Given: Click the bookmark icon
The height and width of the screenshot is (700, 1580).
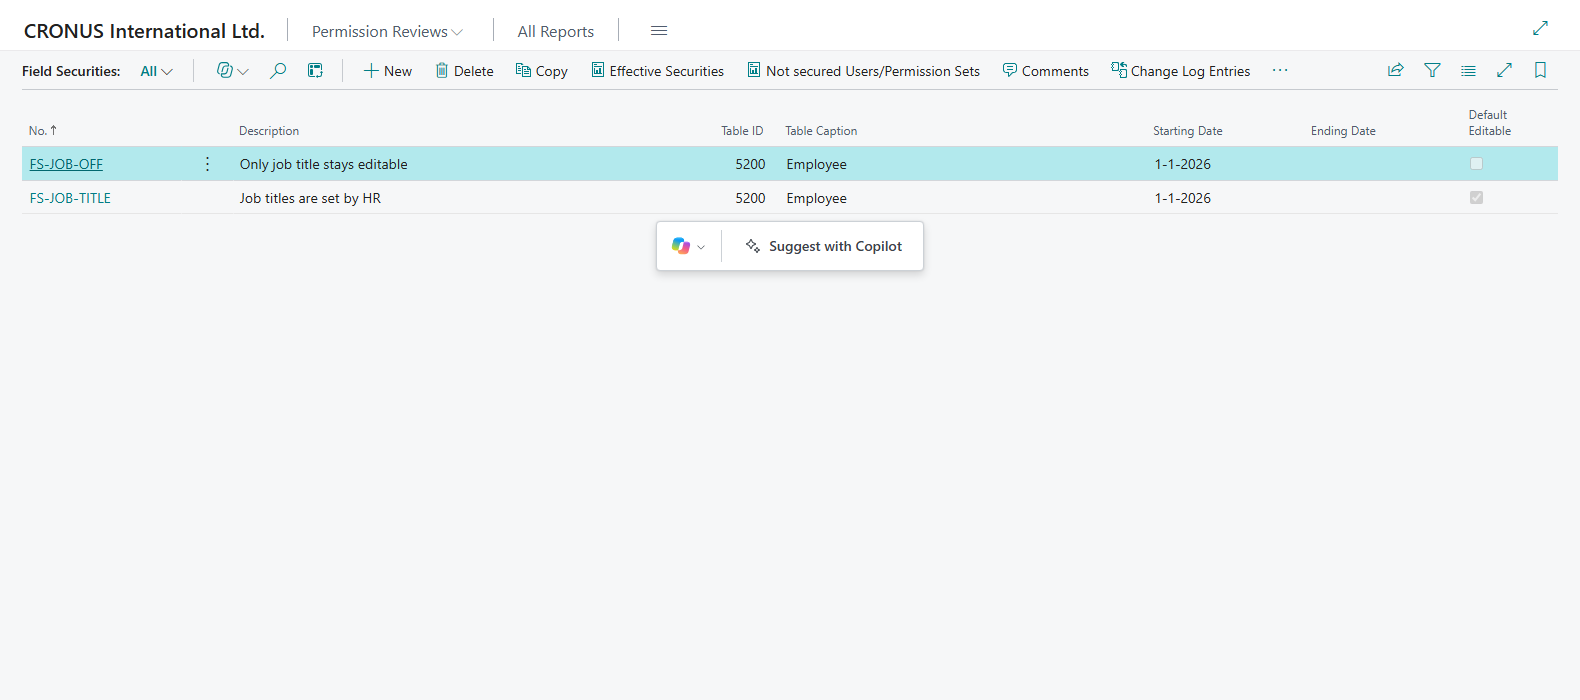Looking at the screenshot, I should pyautogui.click(x=1540, y=70).
